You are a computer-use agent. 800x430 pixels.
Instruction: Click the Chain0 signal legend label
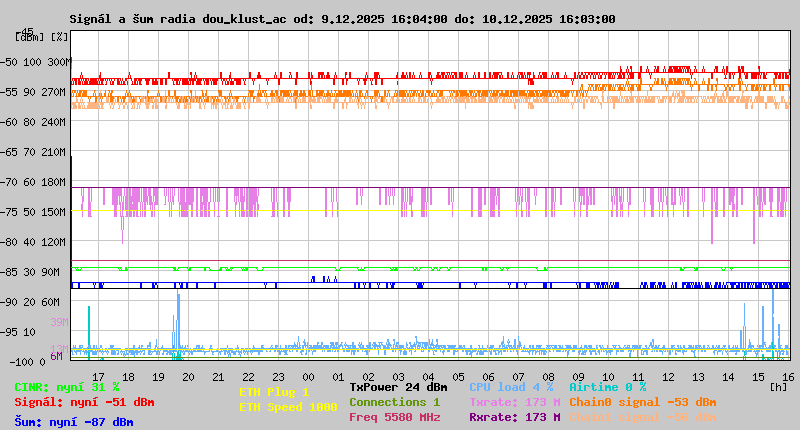pyautogui.click(x=642, y=402)
